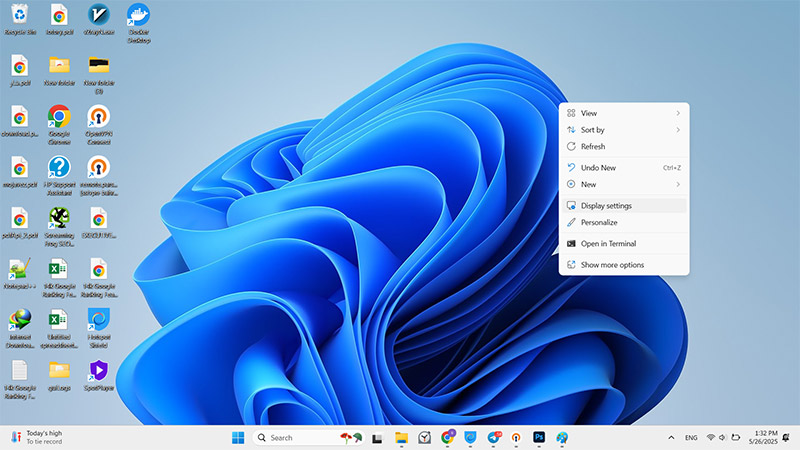Choose Refresh from the context menu
800x450 pixels.
(x=624, y=147)
